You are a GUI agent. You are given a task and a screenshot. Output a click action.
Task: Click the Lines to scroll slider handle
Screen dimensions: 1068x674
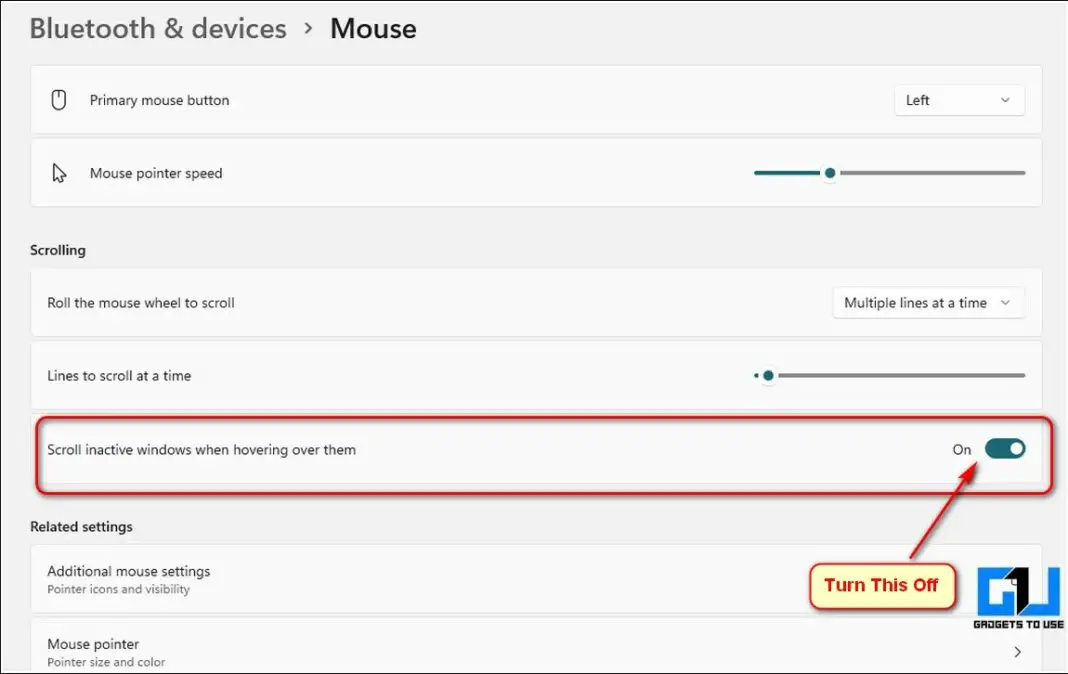click(x=768, y=376)
